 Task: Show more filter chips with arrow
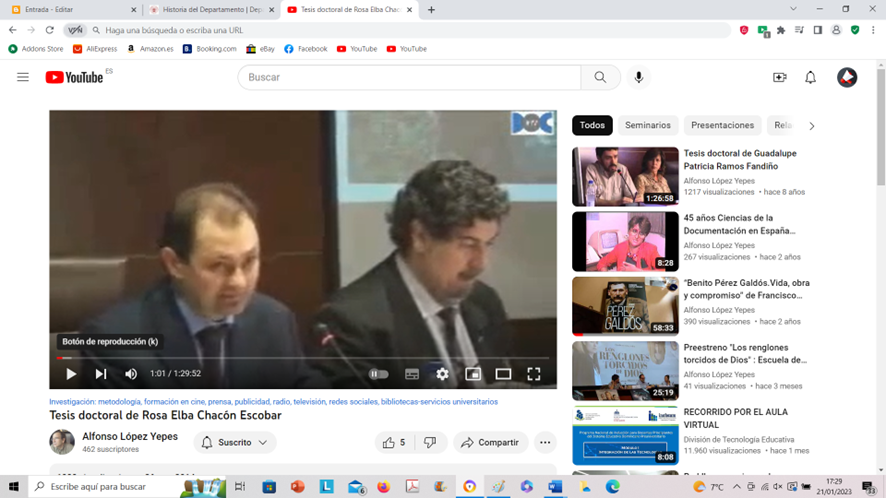[811, 126]
